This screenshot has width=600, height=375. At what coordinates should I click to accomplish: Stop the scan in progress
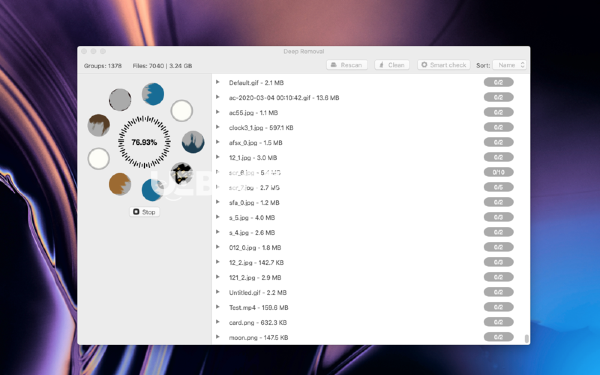point(144,212)
